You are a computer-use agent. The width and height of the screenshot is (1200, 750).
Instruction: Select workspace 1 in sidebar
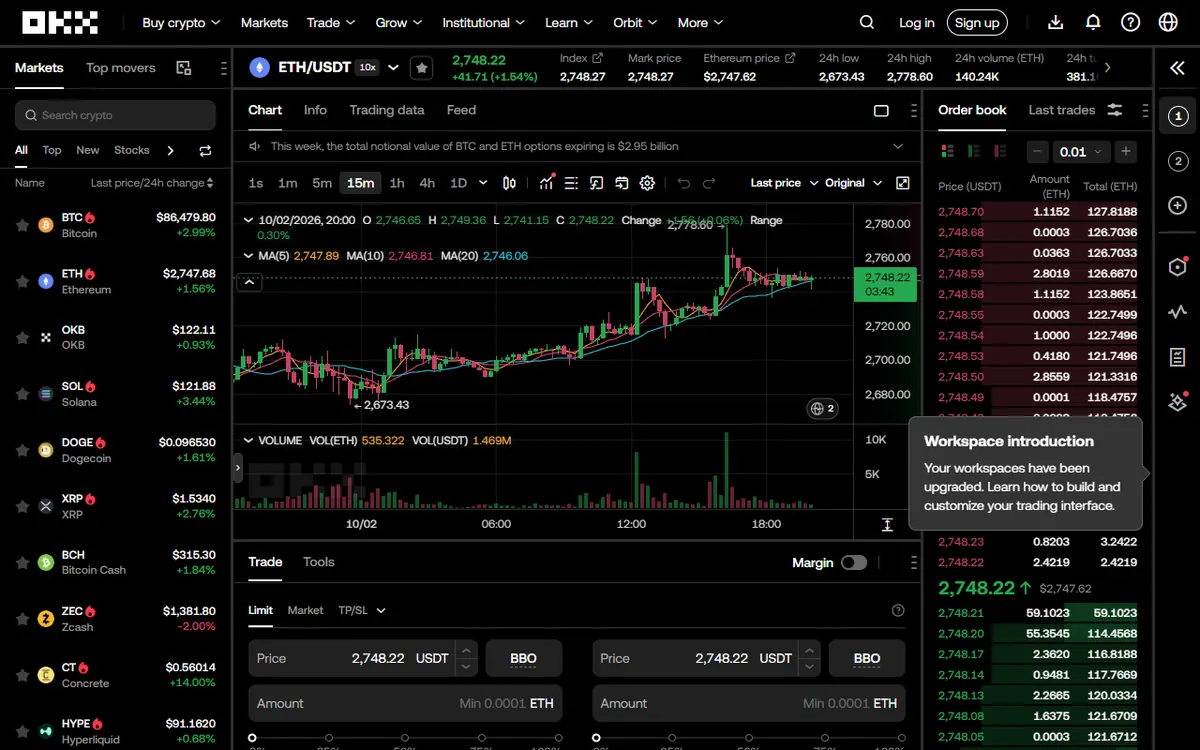point(1177,117)
